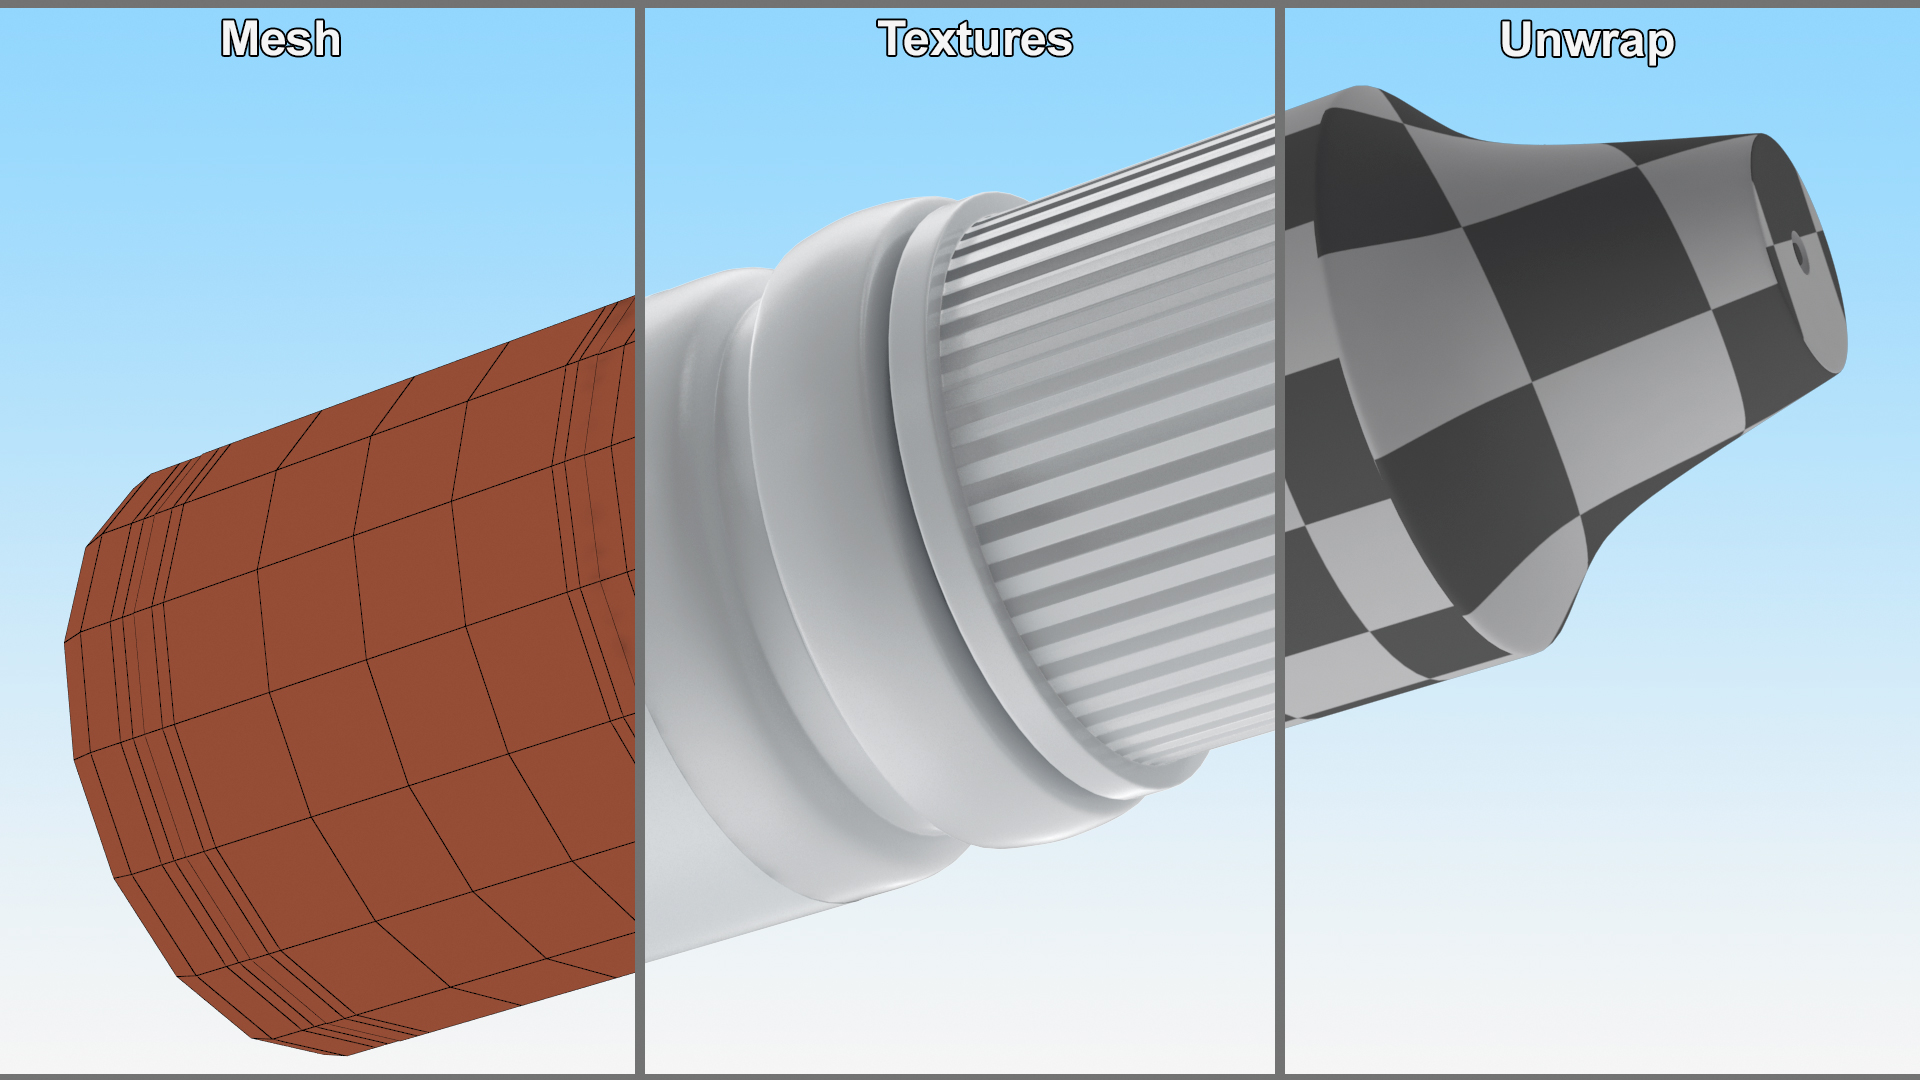Click the Unwrap heading label
1920x1080 pixels.
(1587, 41)
